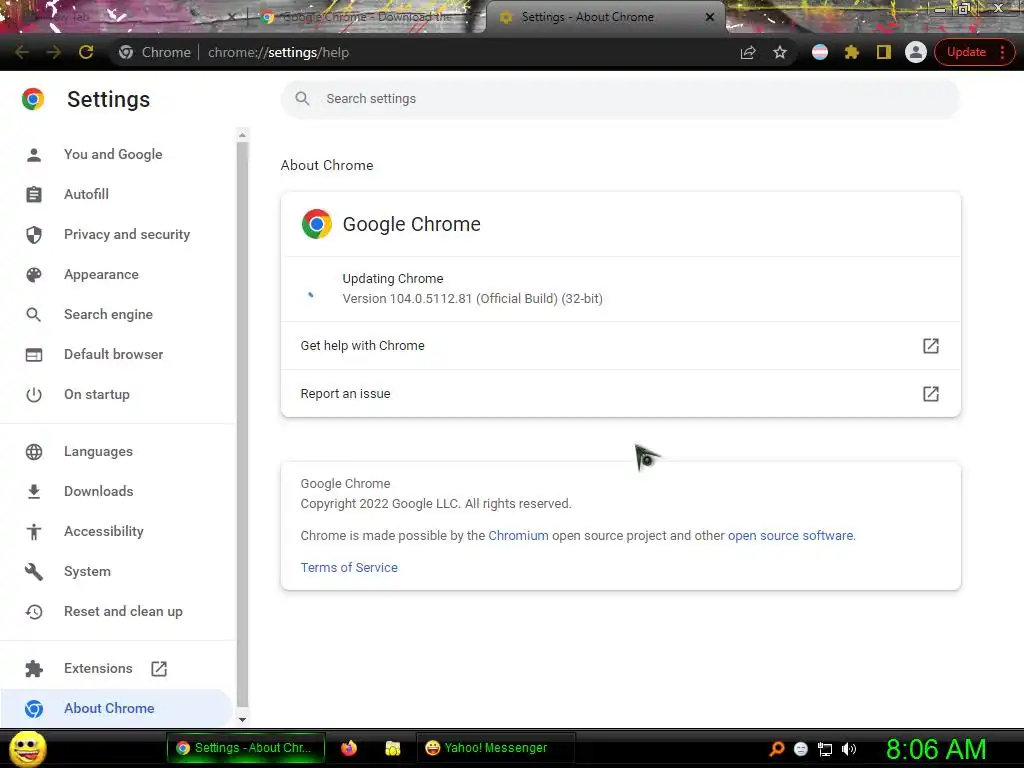Screen dimensions: 1024x768
Task: Focus the chrome://settings/help address bar
Action: tap(278, 52)
